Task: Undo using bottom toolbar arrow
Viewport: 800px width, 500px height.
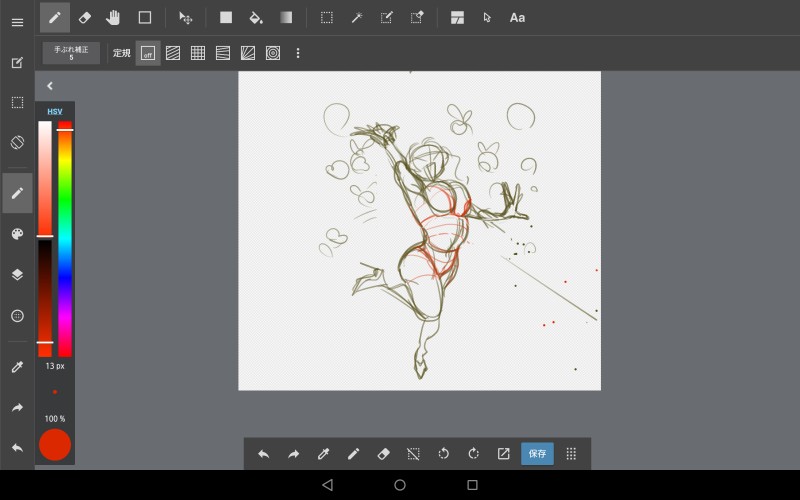Action: tap(263, 454)
